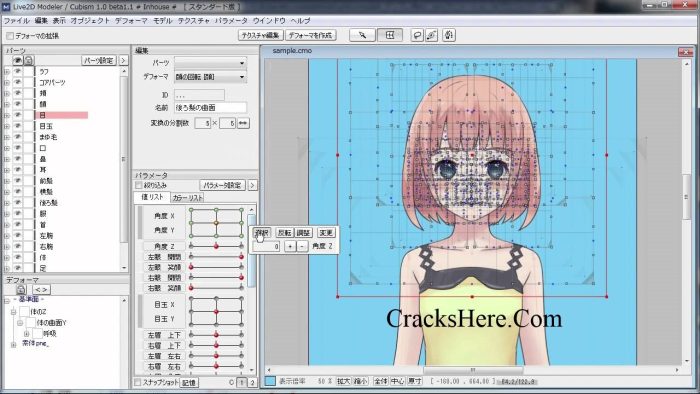This screenshot has height=394, width=700.
Task: Click the canvas background color swatch
Action: coord(270,381)
